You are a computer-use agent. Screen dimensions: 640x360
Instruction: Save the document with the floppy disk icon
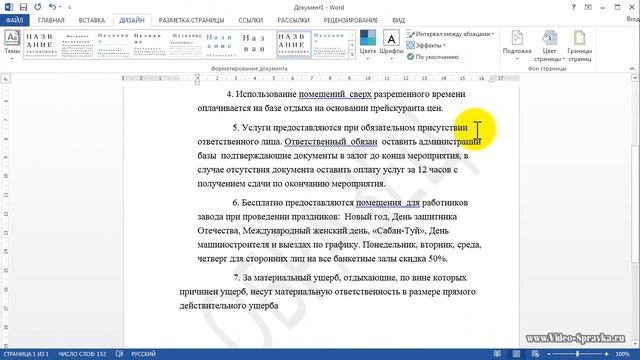(23, 7)
